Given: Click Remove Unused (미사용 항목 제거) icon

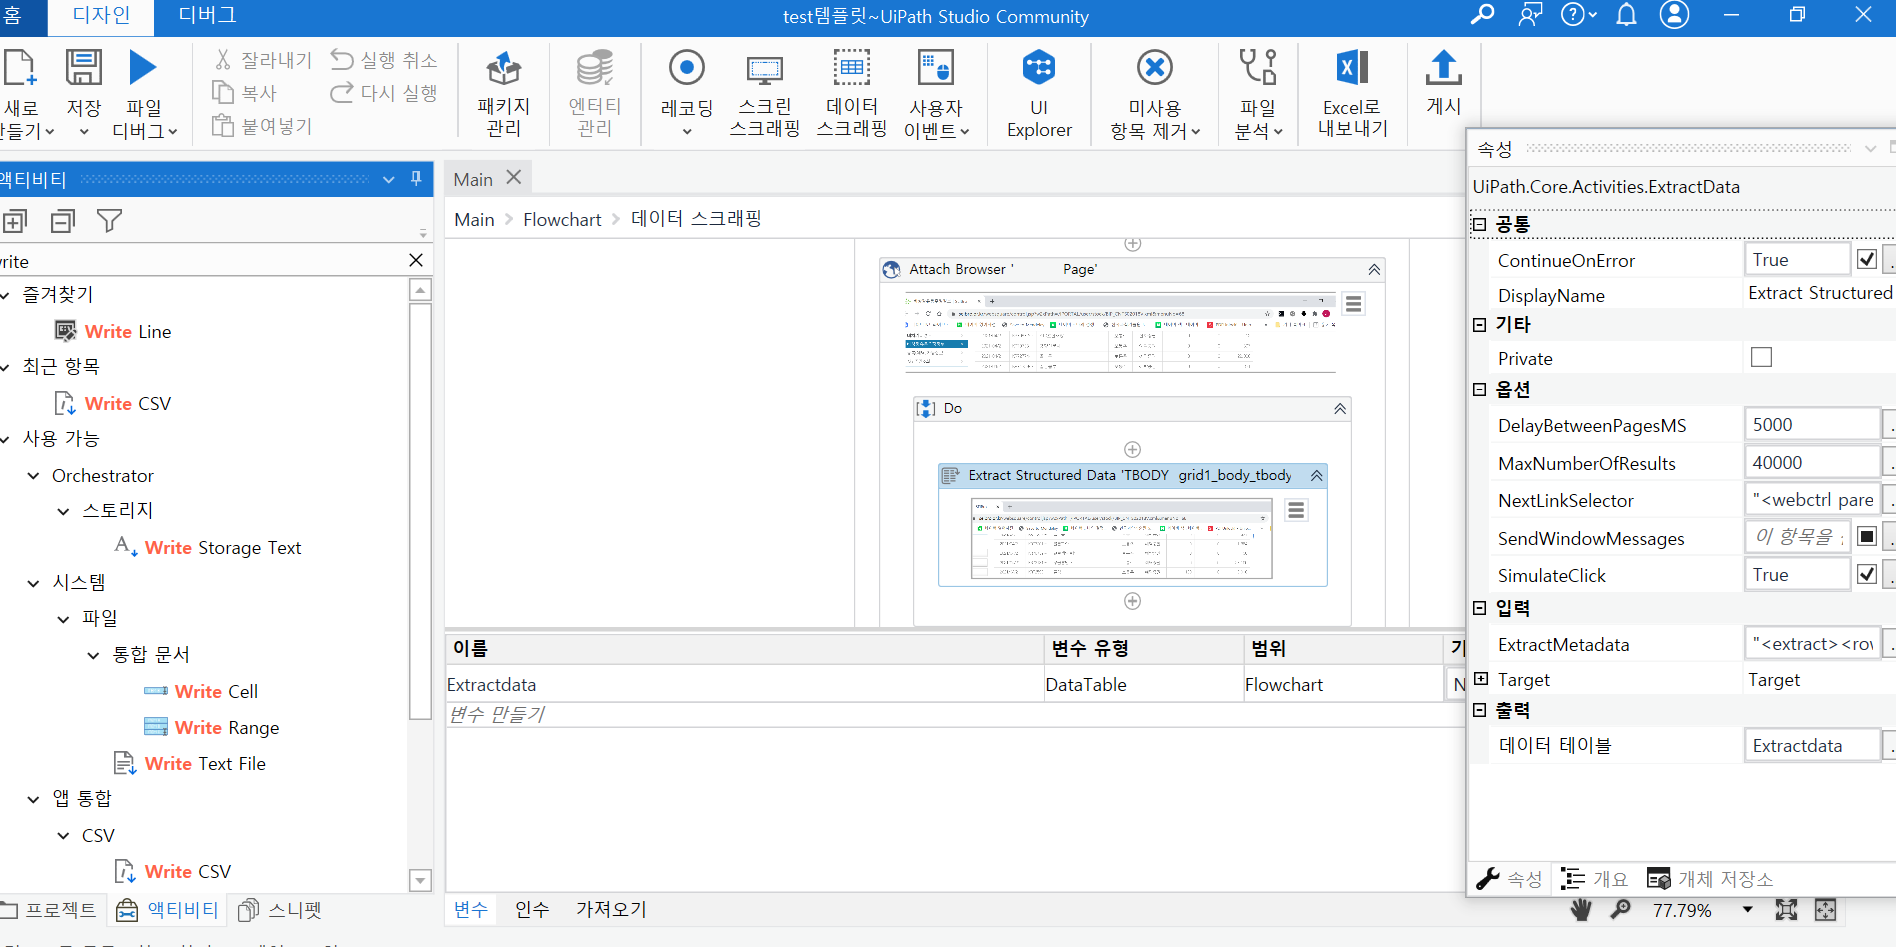Looking at the screenshot, I should click(1154, 68).
